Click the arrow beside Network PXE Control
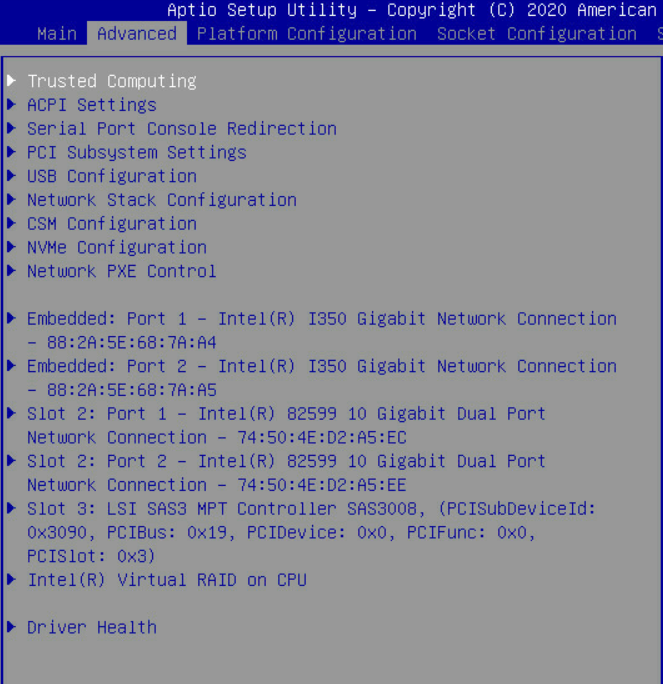Image resolution: width=663 pixels, height=684 pixels. tap(11, 271)
